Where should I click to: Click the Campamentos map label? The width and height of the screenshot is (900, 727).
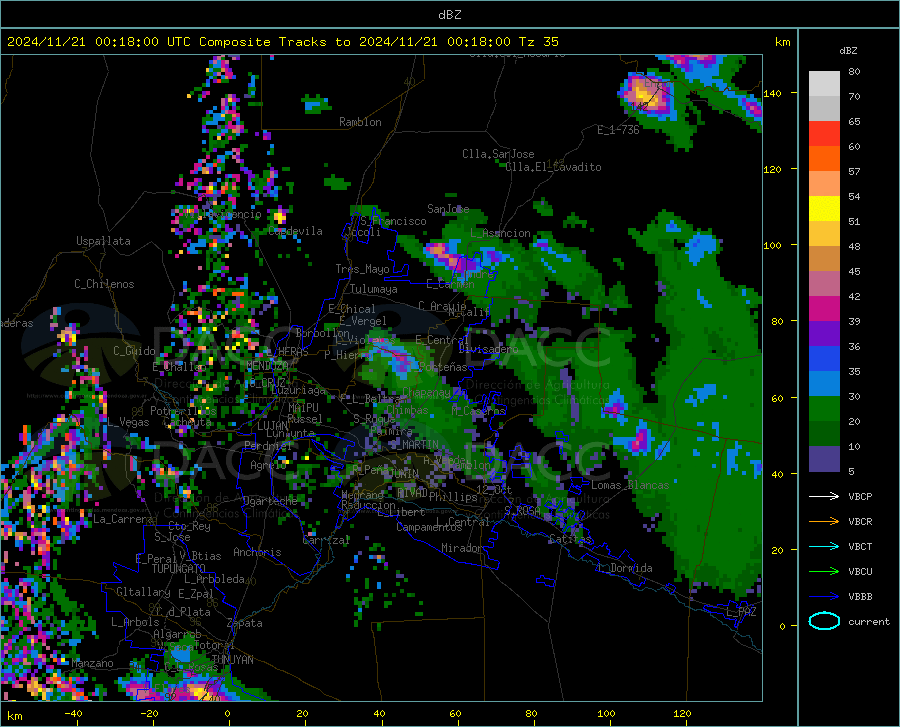click(x=429, y=527)
